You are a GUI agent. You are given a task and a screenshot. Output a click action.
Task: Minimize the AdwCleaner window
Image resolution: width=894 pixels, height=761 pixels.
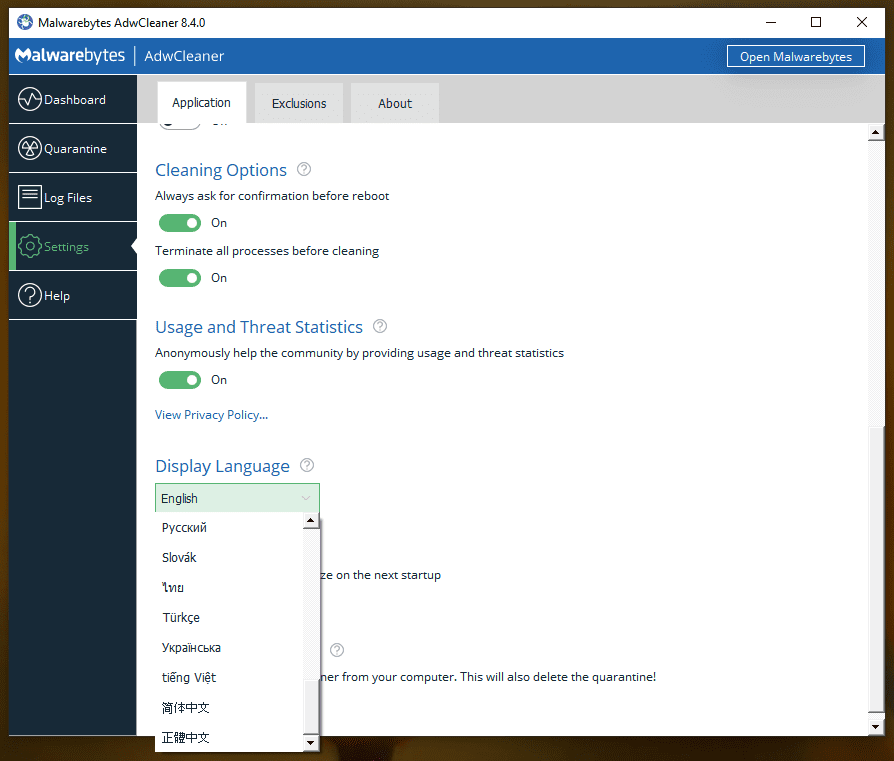[771, 22]
